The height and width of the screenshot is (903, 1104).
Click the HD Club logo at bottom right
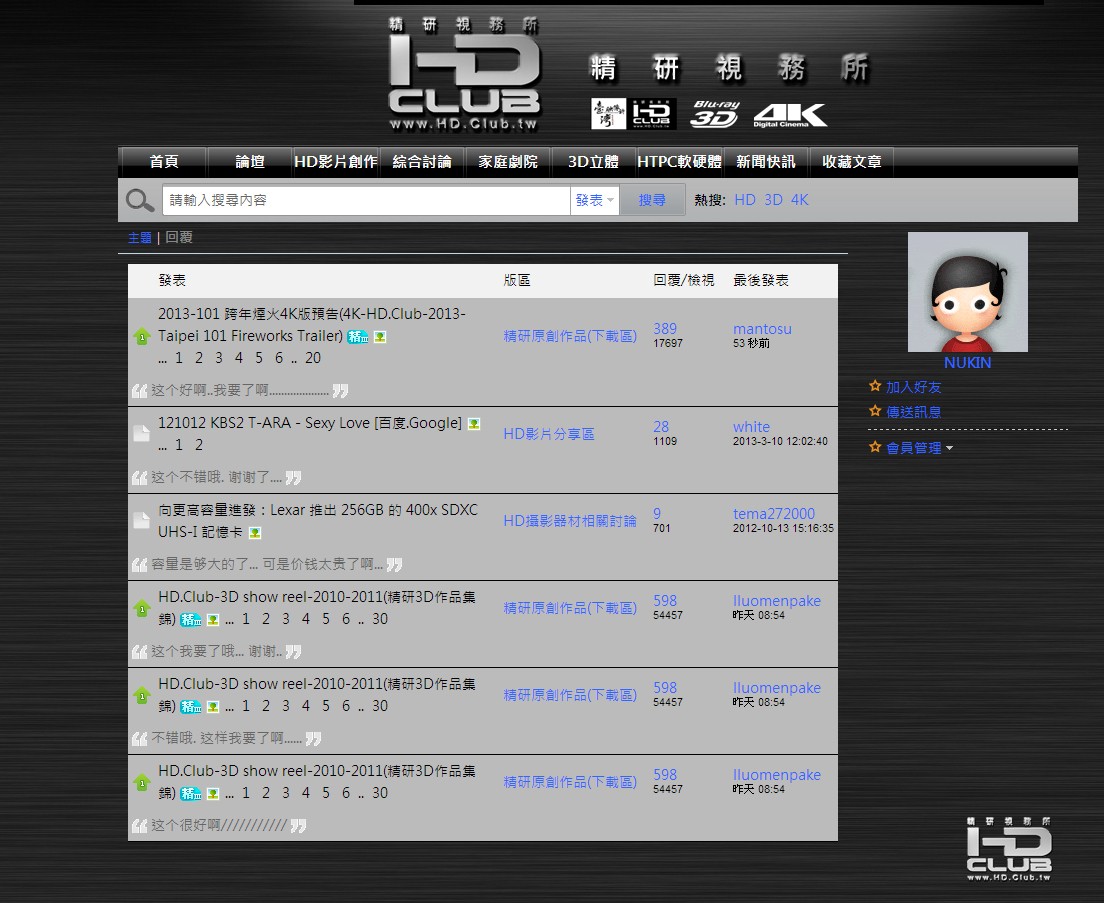pyautogui.click(x=1009, y=849)
